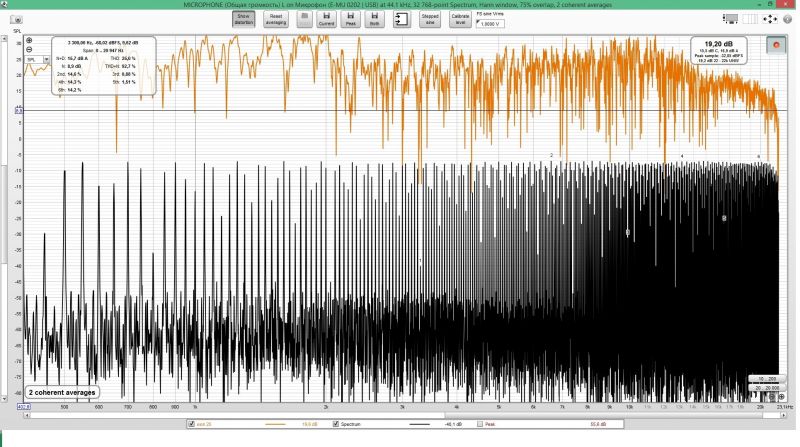Toggle the Spectrum trace checkbox
This screenshot has width=800, height=447.
335,425
